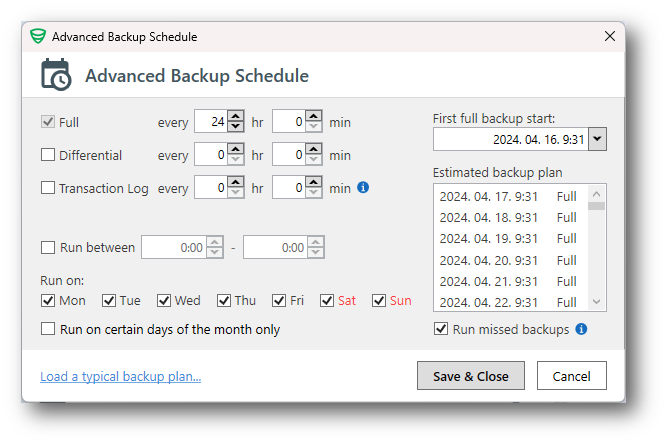The width and height of the screenshot is (668, 445).
Task: Click the Cancel button
Action: pos(571,376)
